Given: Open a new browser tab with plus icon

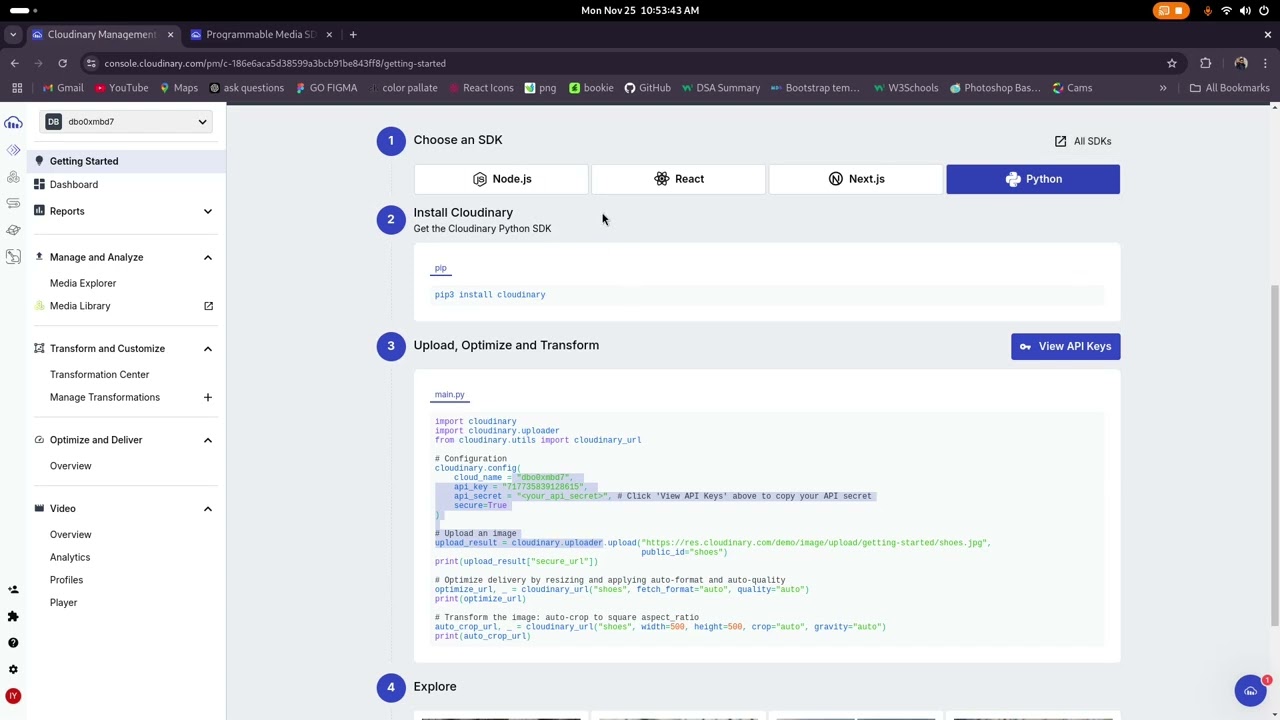Looking at the screenshot, I should pos(353,34).
